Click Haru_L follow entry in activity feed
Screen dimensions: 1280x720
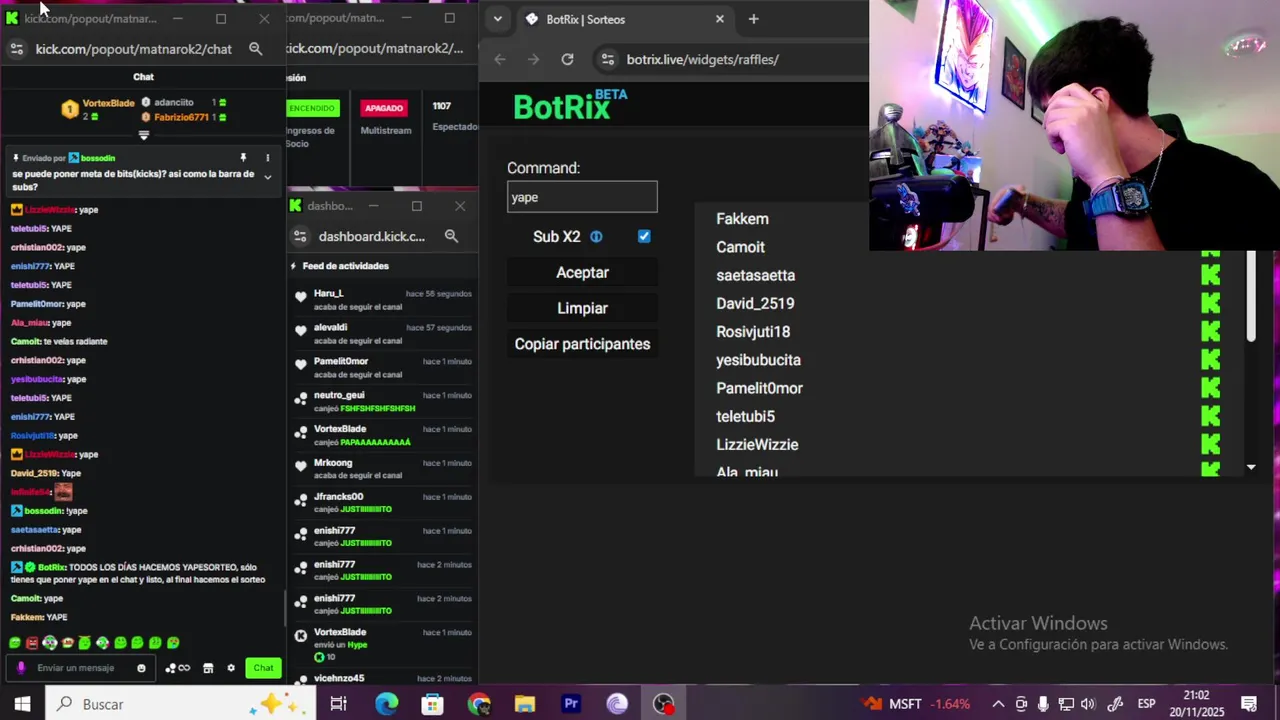[381, 300]
